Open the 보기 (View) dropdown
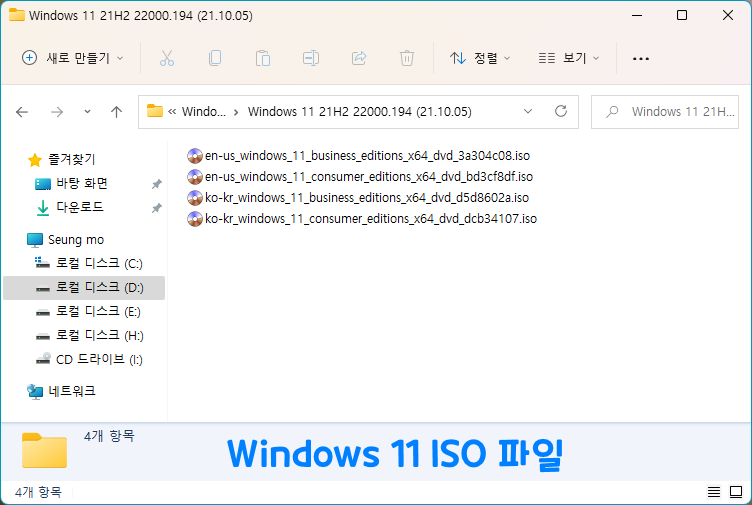 [x=569, y=58]
